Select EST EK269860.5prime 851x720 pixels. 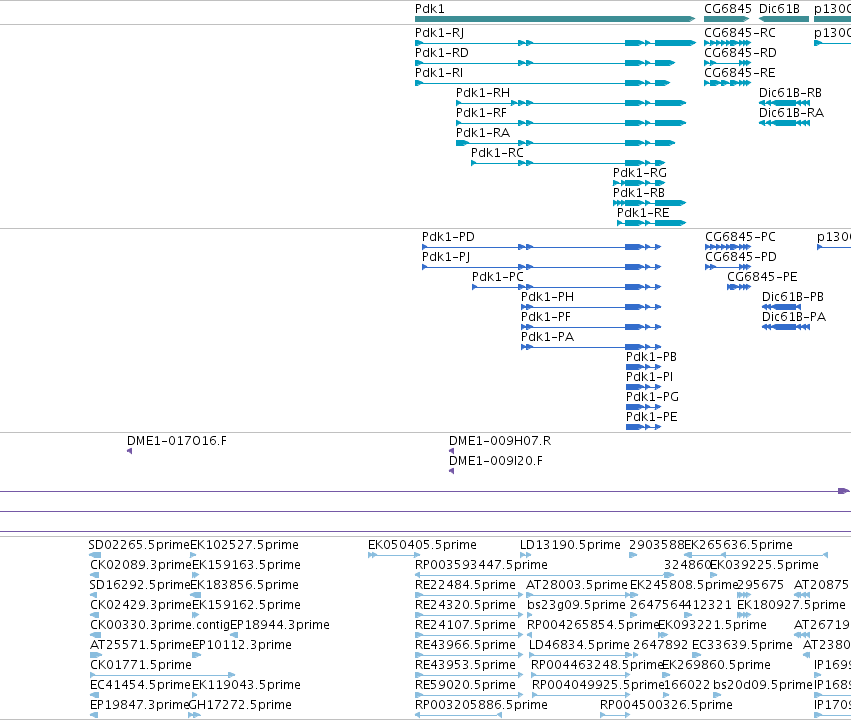pyautogui.click(x=665, y=675)
